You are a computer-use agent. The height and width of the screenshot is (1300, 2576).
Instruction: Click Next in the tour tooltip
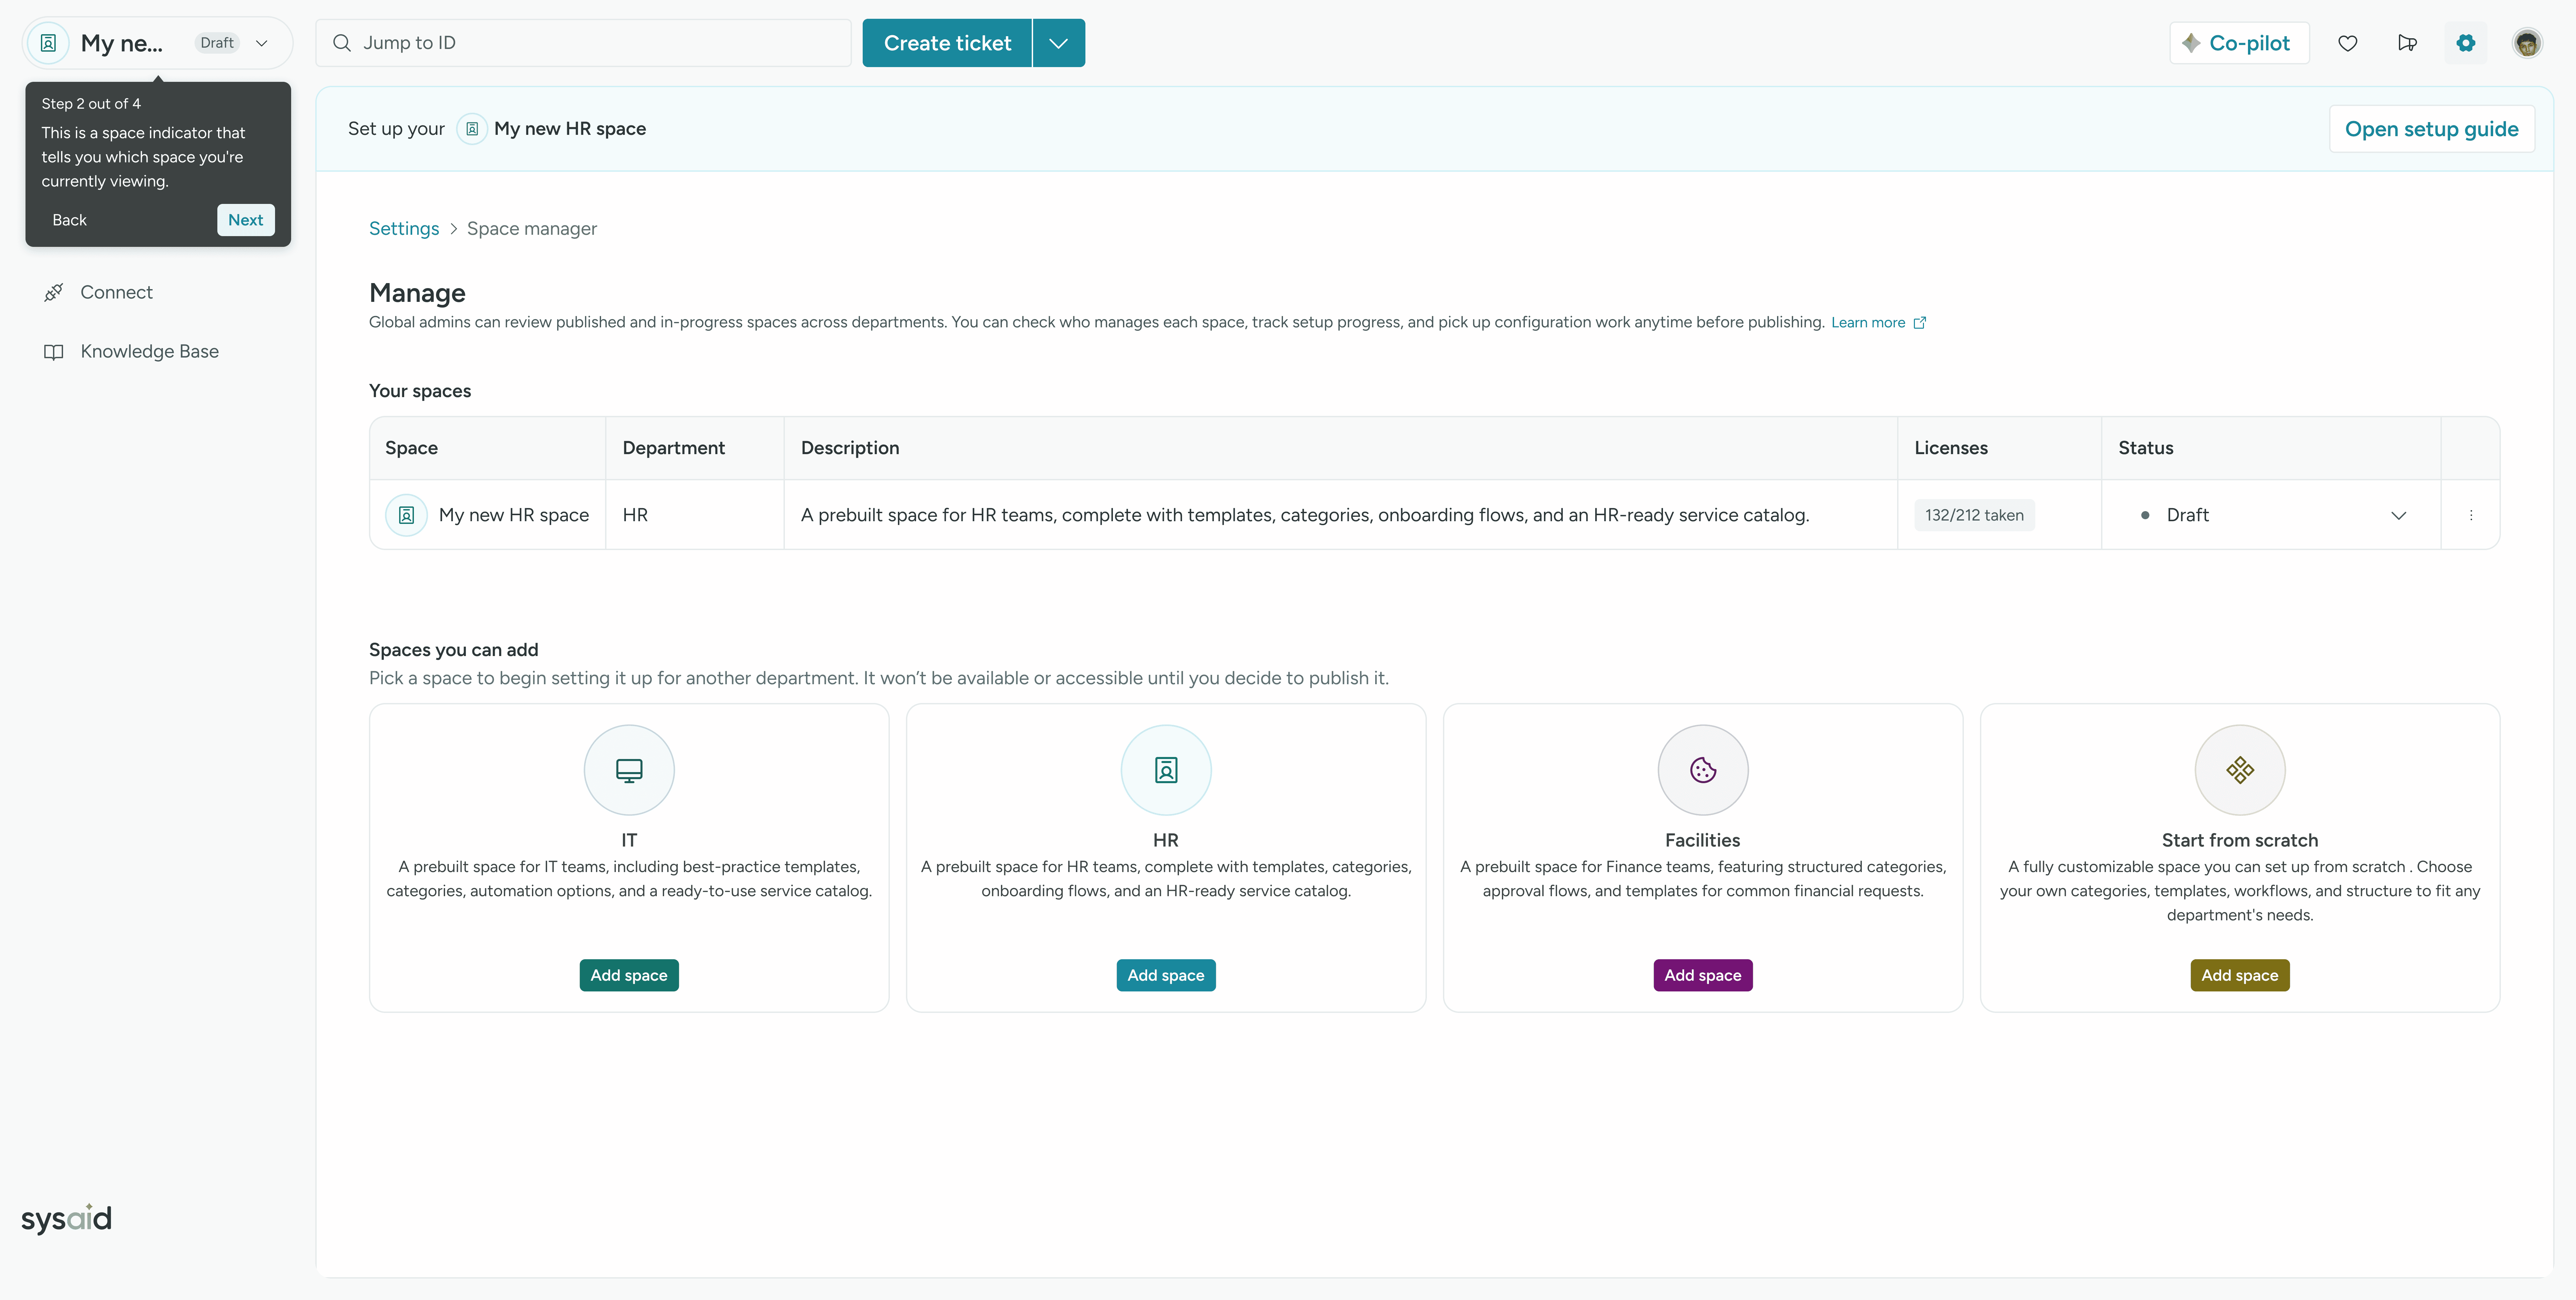[245, 220]
